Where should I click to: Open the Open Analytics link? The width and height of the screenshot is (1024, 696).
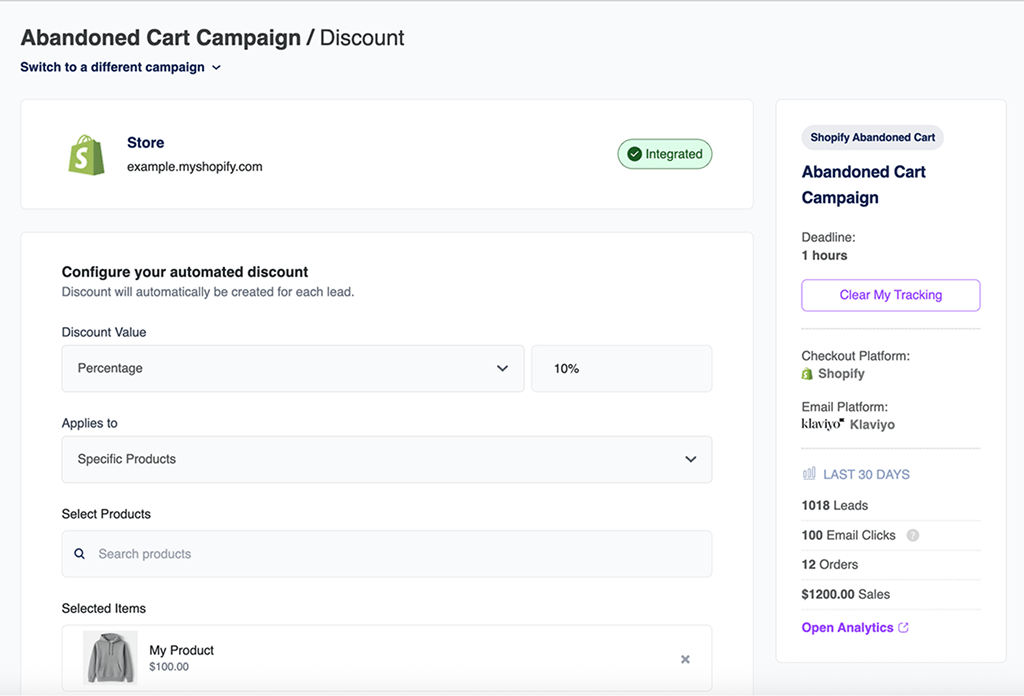click(847, 628)
